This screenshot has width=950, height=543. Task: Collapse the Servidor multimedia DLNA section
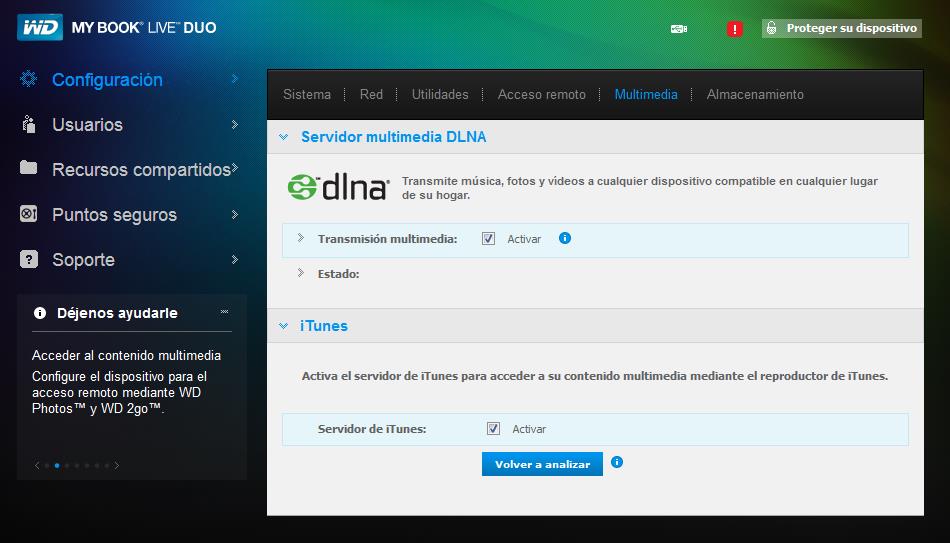click(283, 137)
